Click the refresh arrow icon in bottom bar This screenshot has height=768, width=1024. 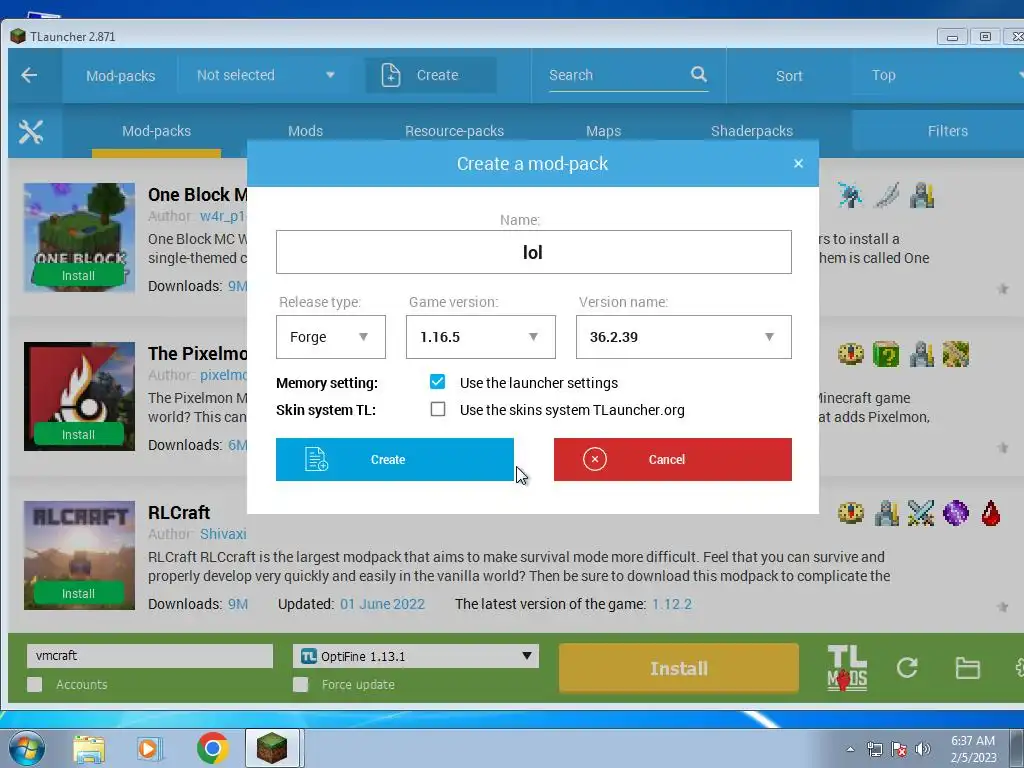coord(907,668)
